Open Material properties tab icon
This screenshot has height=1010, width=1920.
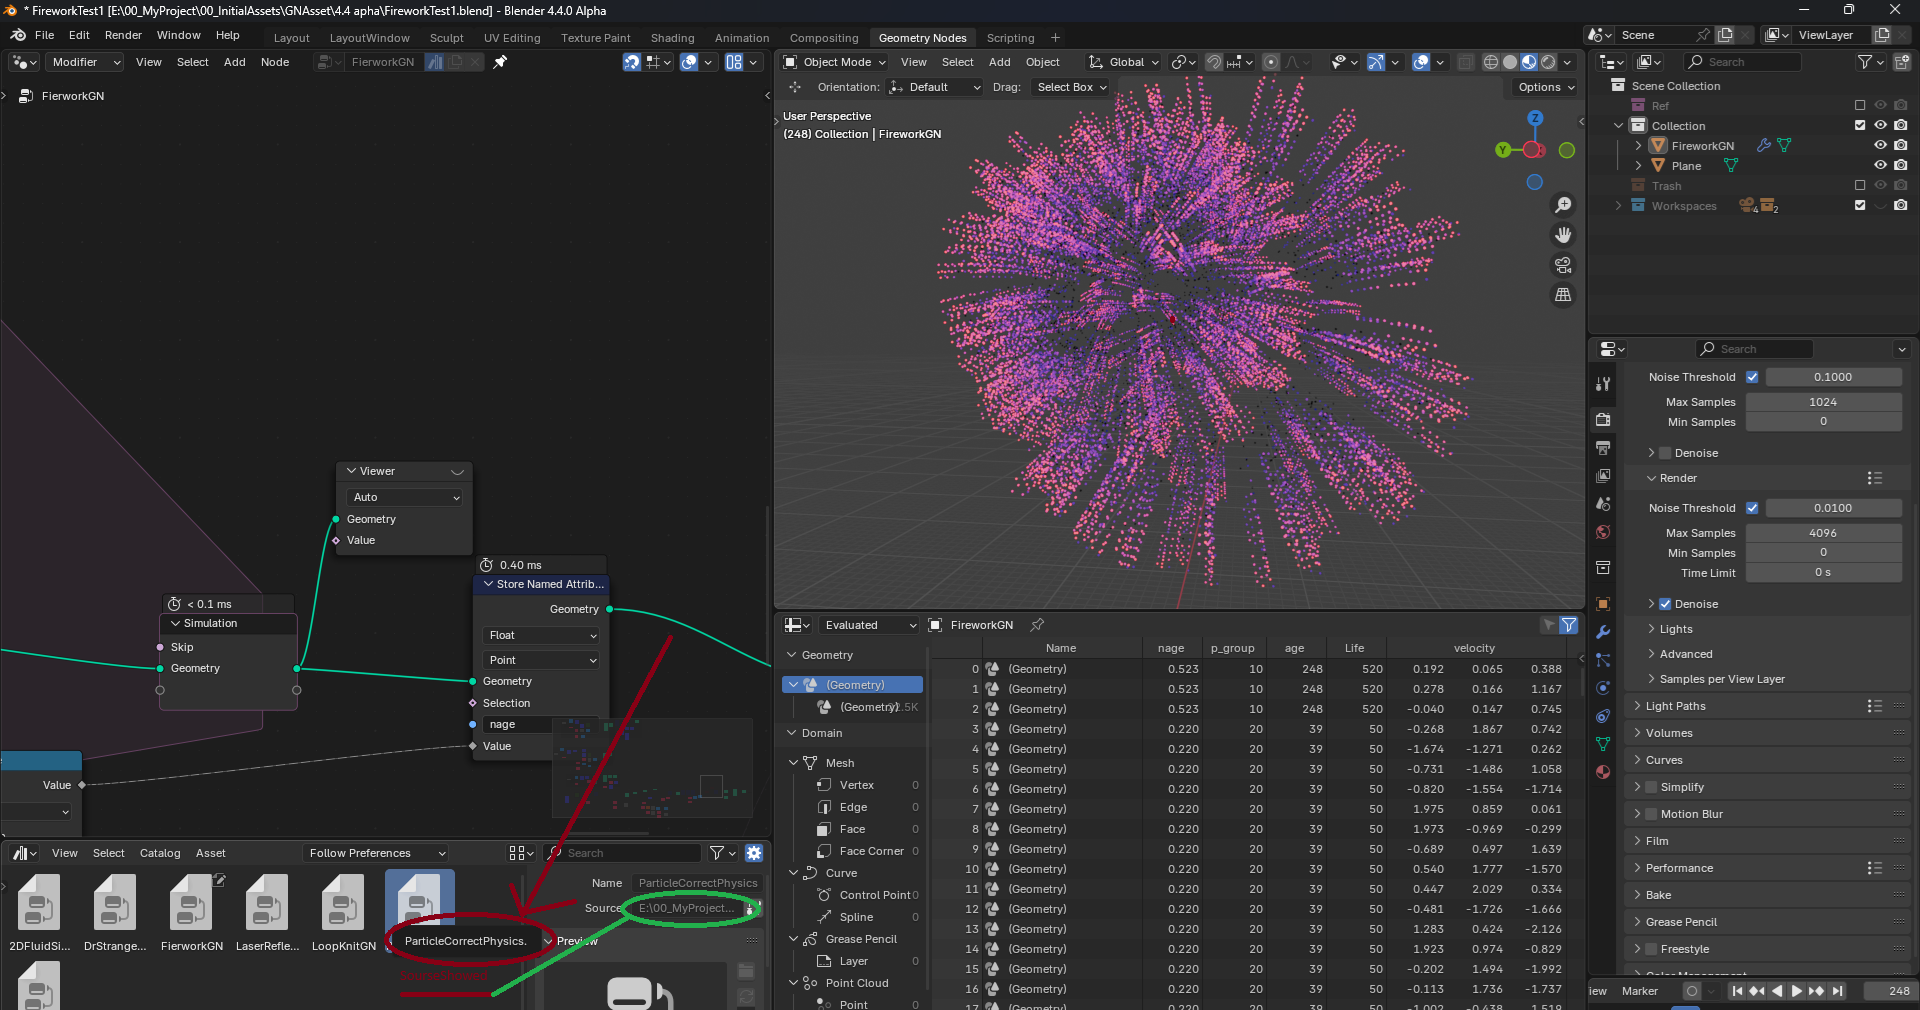point(1603,772)
